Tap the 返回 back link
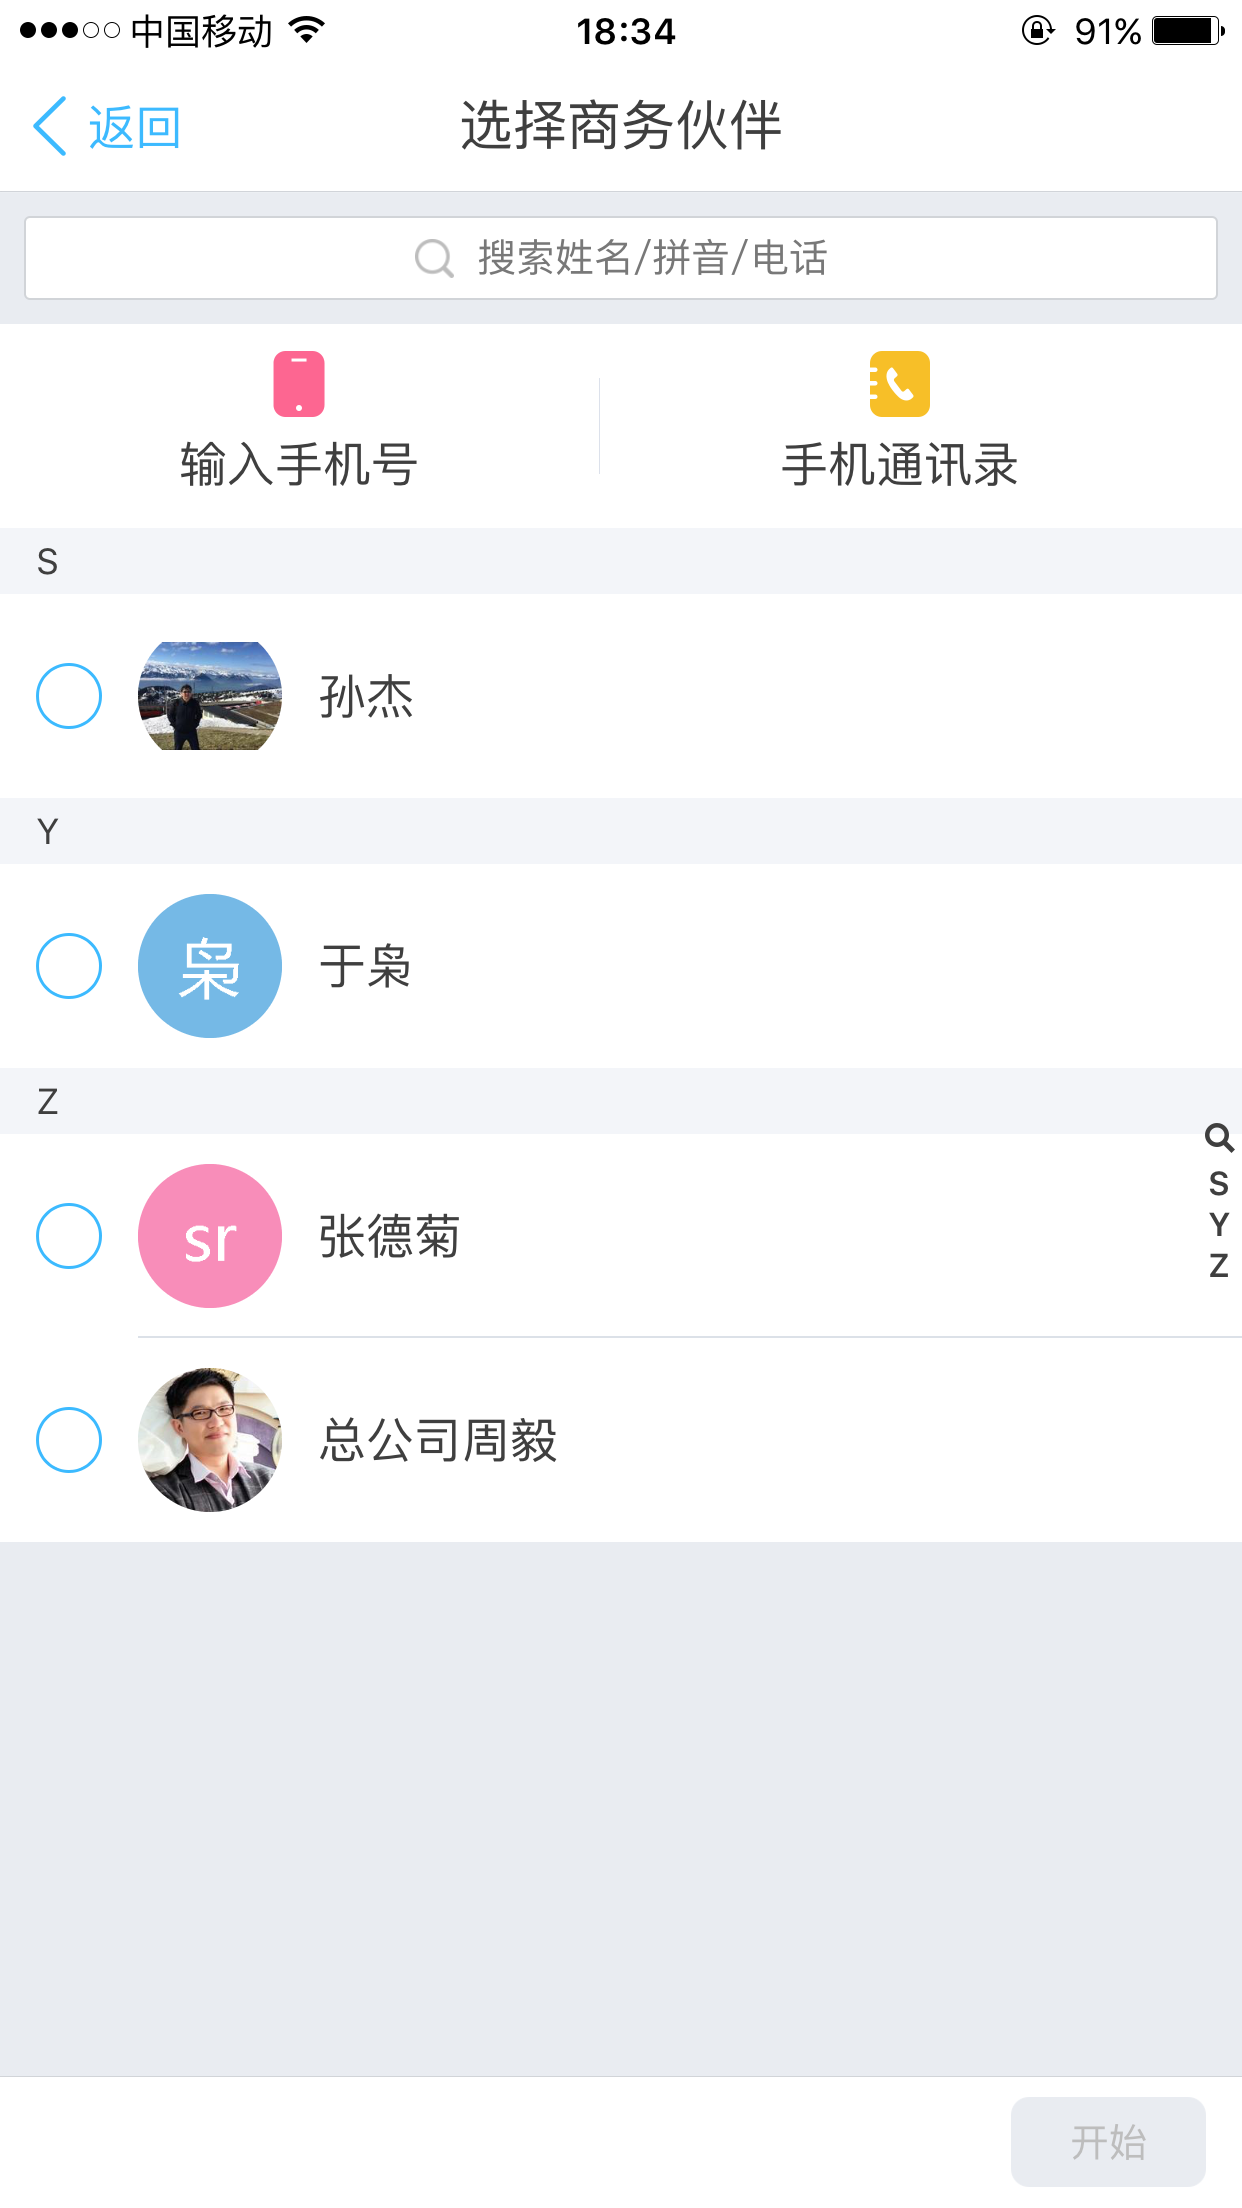Viewport: 1242px width, 2208px height. click(135, 128)
